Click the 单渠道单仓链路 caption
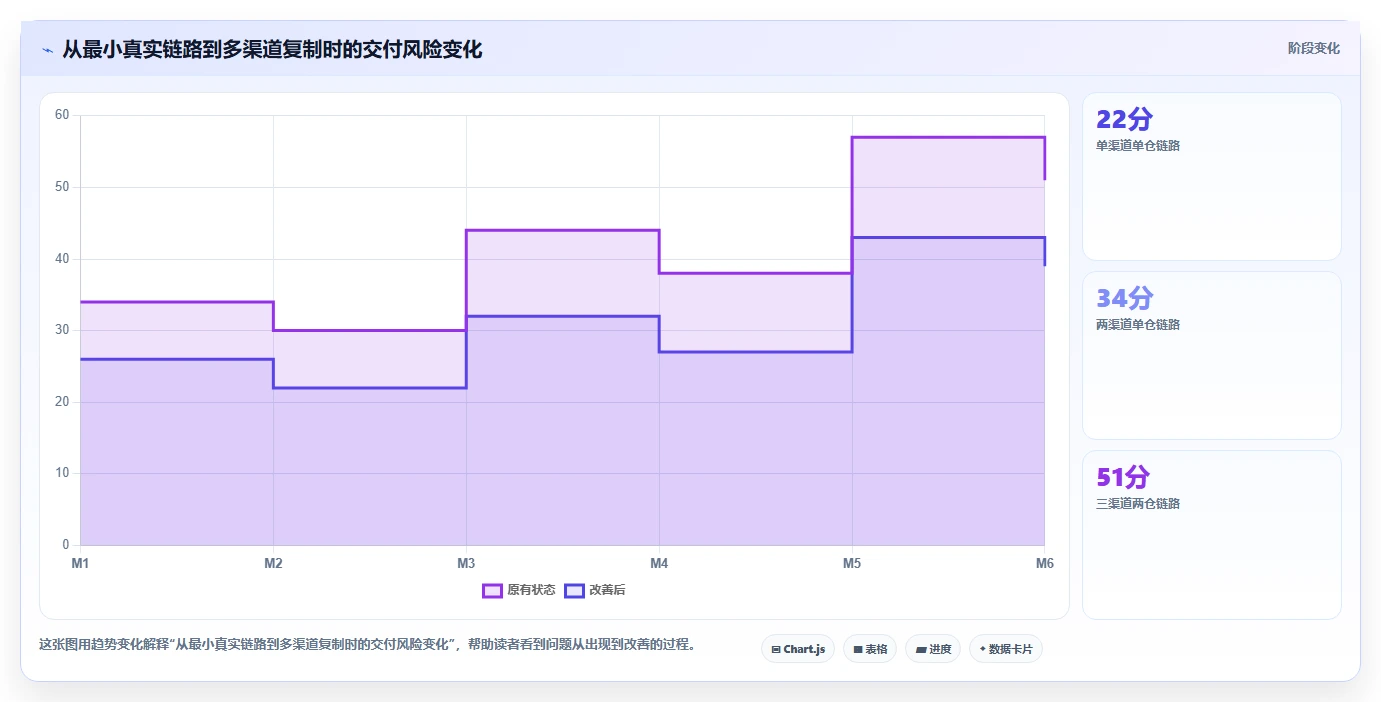1381x702 pixels. tap(1138, 146)
